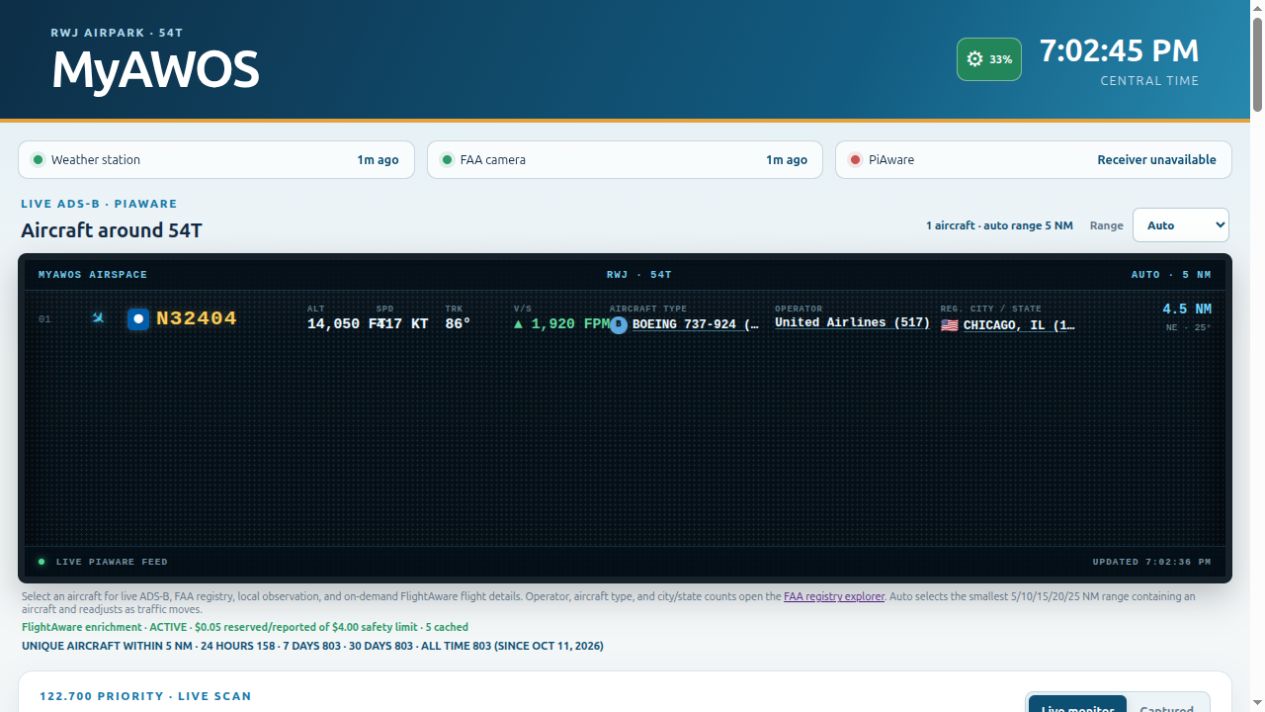Click the FAA camera status card
The image size is (1265, 712).
click(x=625, y=160)
